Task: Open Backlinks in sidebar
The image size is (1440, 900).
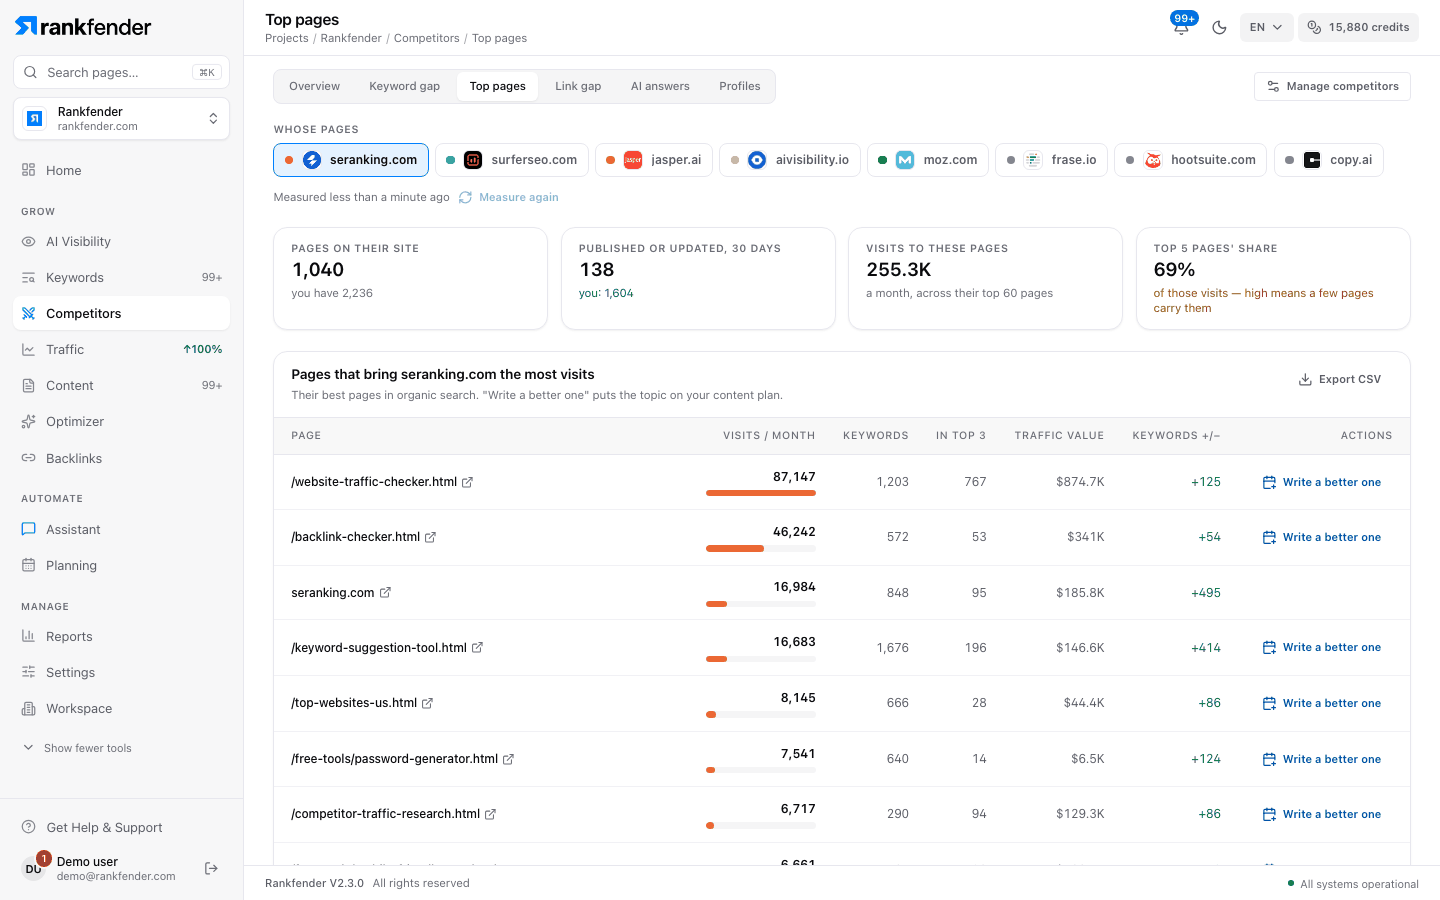Action: (121, 458)
